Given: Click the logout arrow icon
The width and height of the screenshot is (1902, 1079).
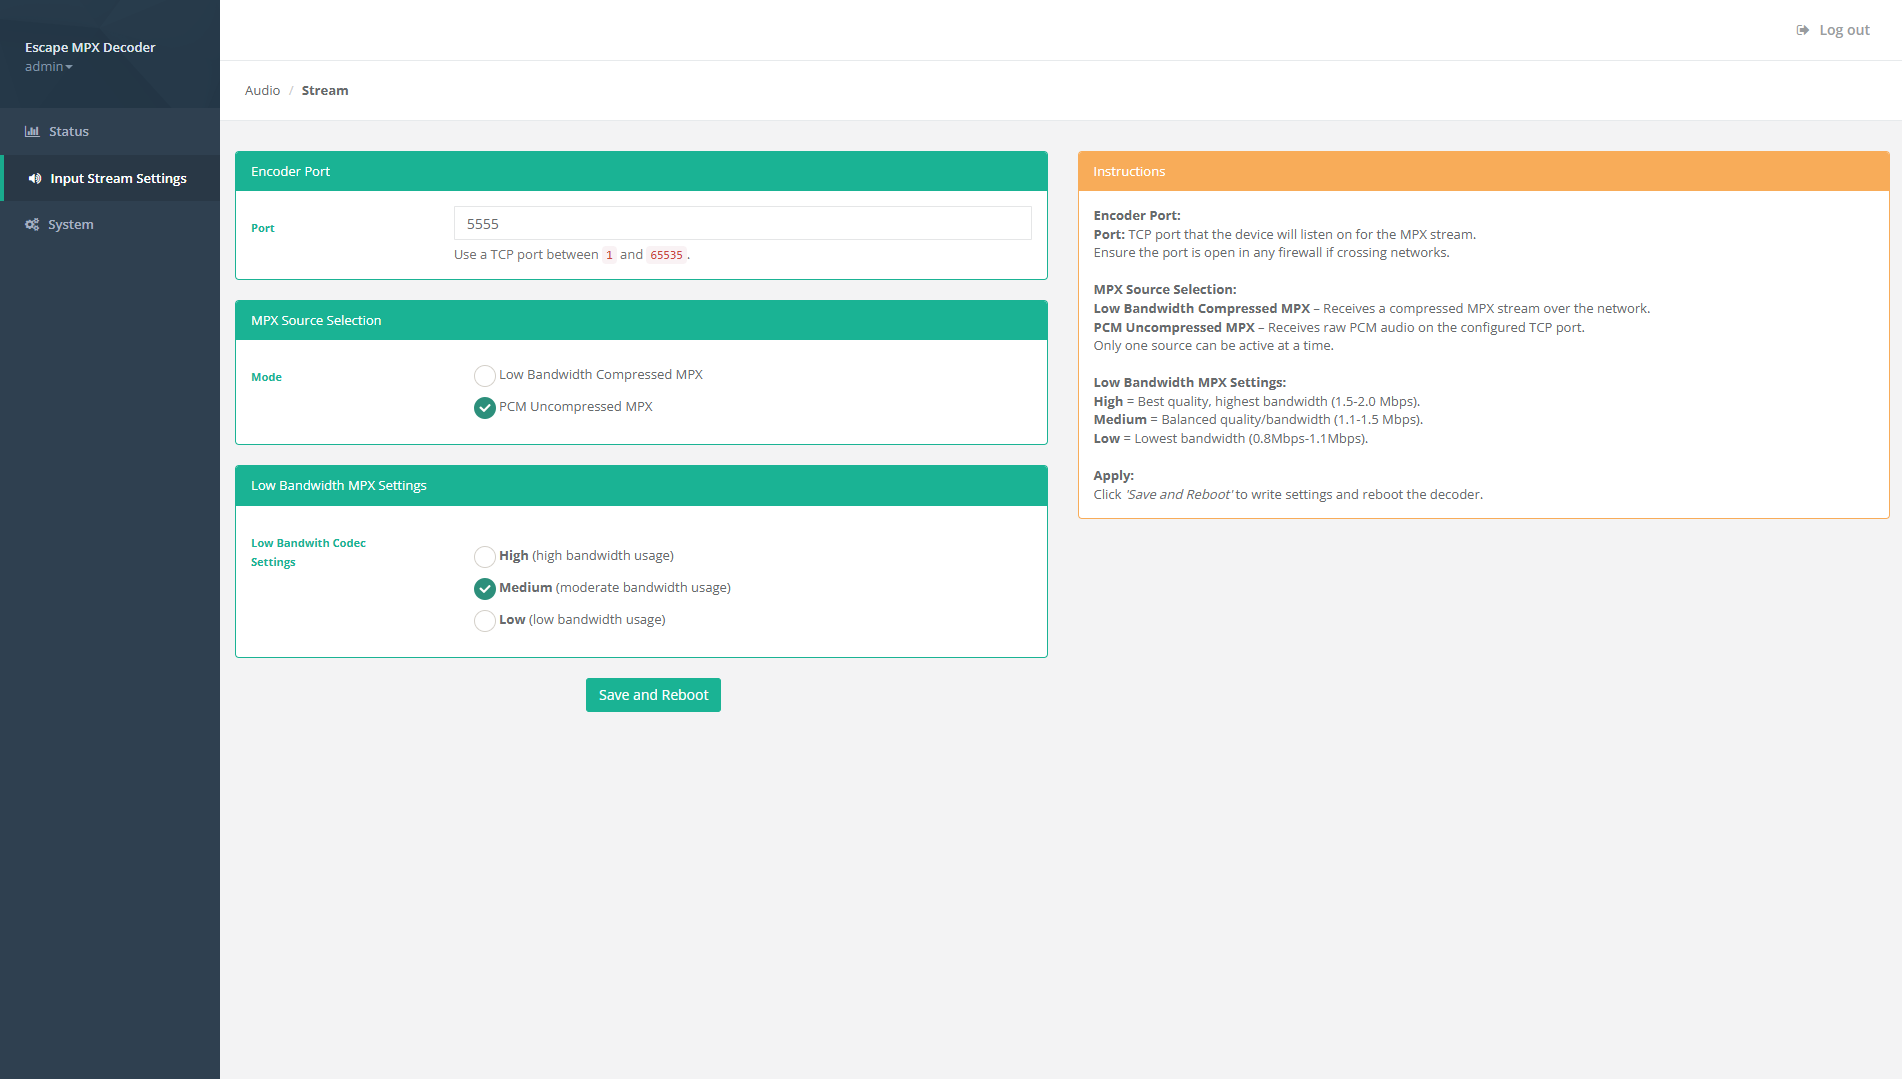Looking at the screenshot, I should [x=1801, y=29].
